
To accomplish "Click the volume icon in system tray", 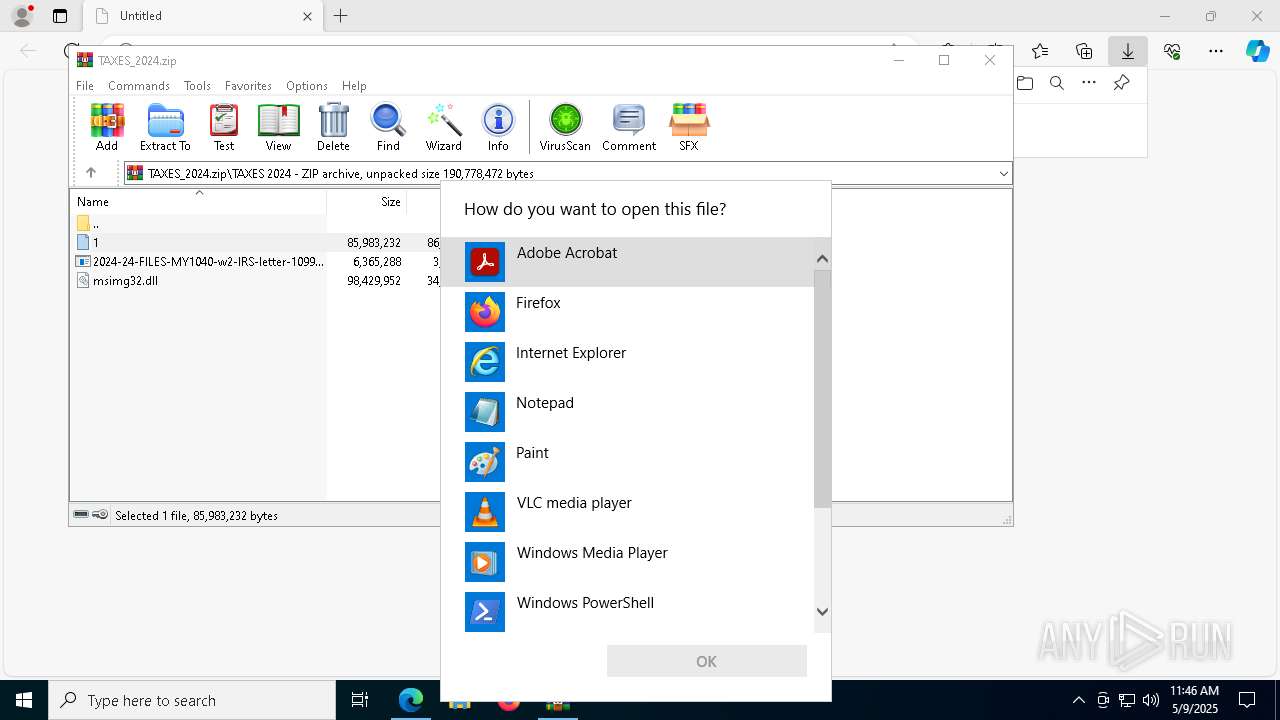I will click(x=1150, y=700).
